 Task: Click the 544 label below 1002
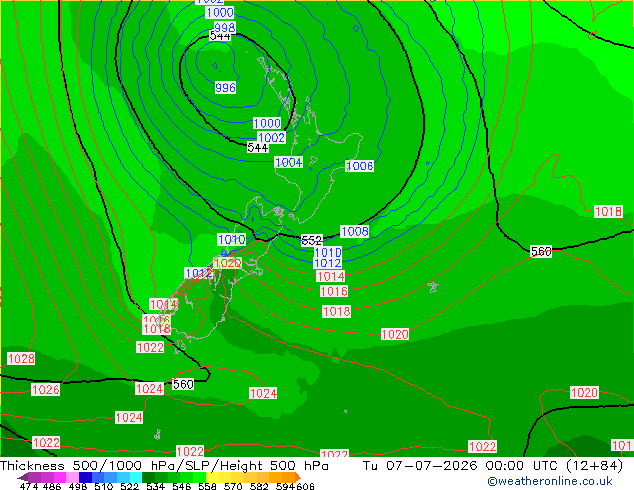click(258, 148)
